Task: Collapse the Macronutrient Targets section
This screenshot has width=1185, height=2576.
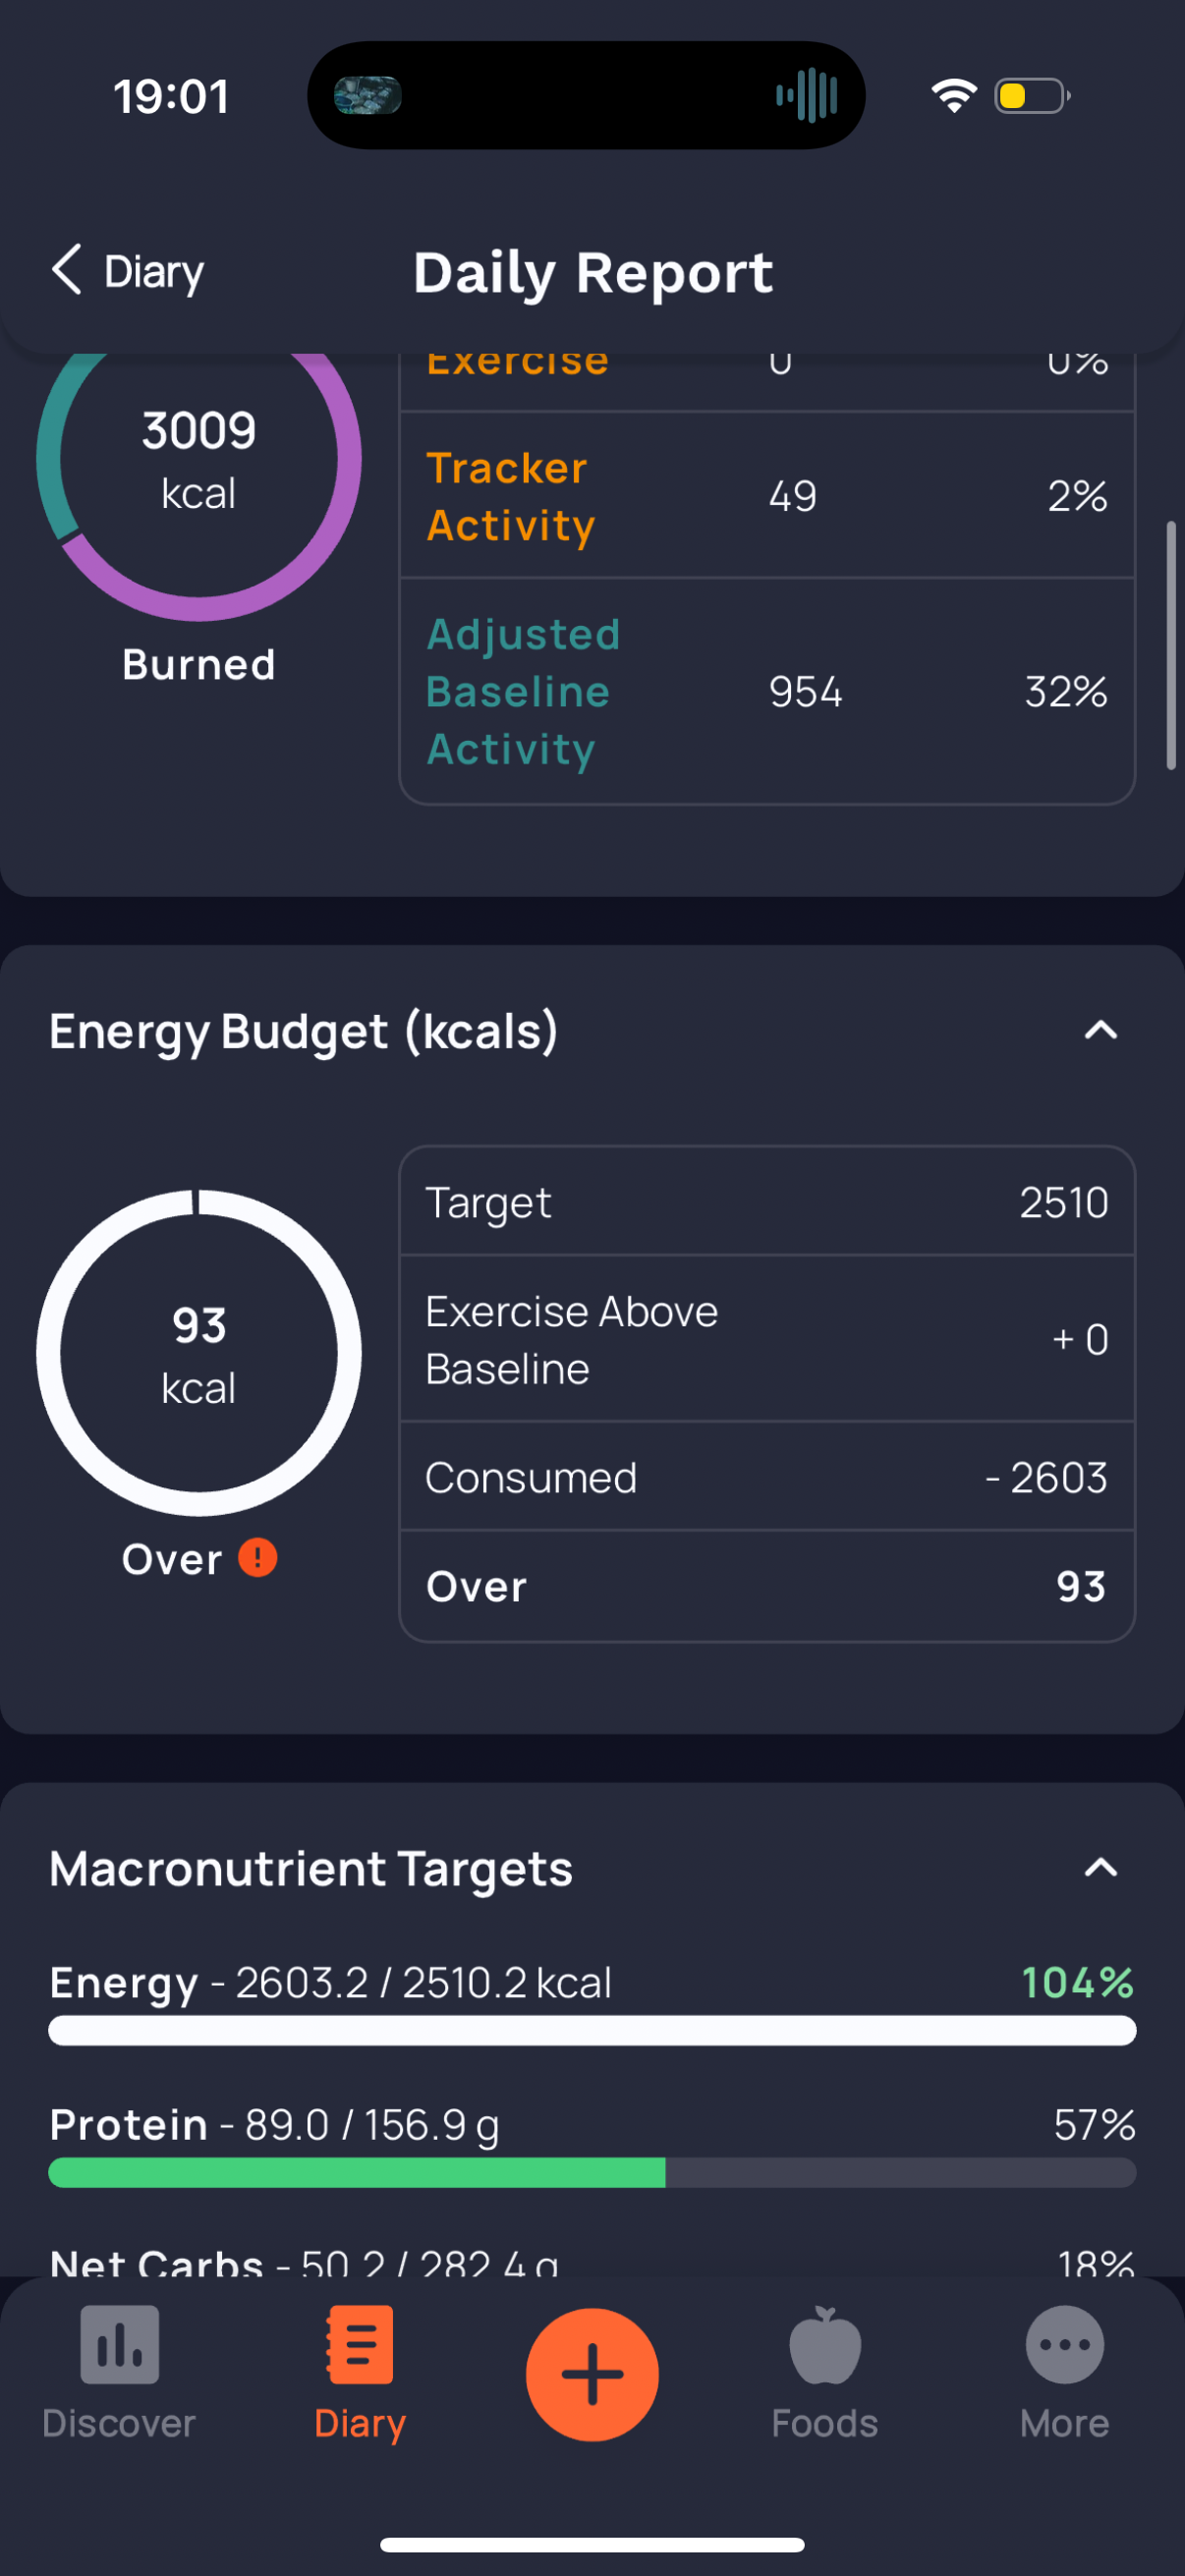Action: pos(1101,1867)
